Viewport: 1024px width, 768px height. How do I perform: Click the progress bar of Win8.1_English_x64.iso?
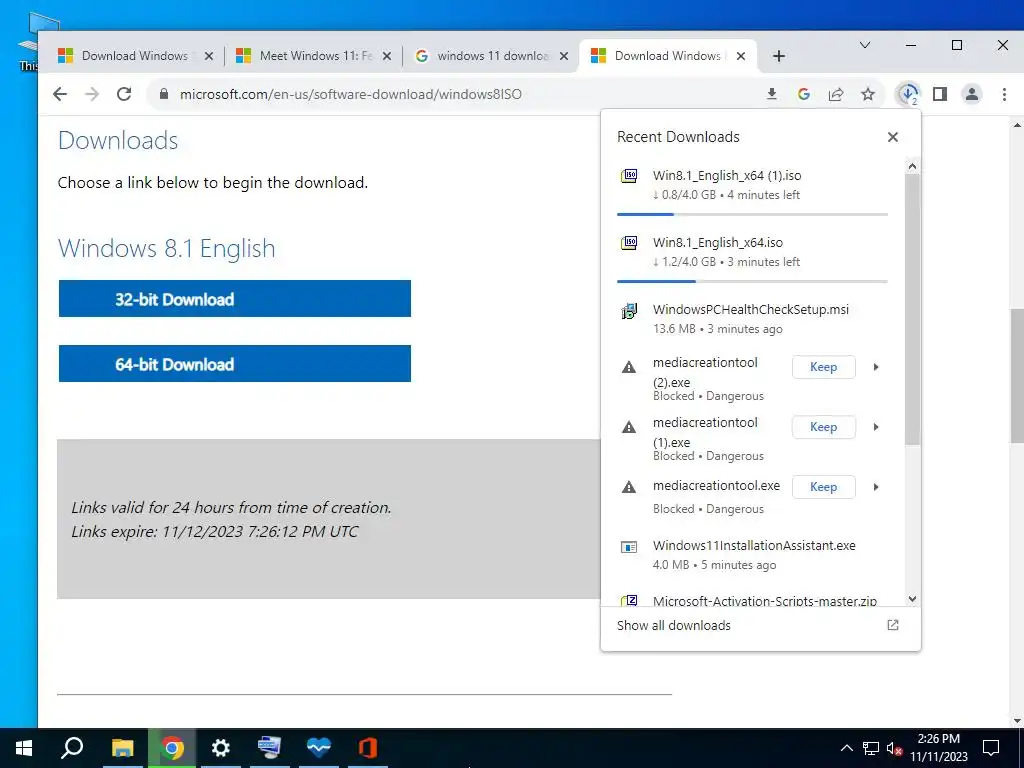click(752, 281)
